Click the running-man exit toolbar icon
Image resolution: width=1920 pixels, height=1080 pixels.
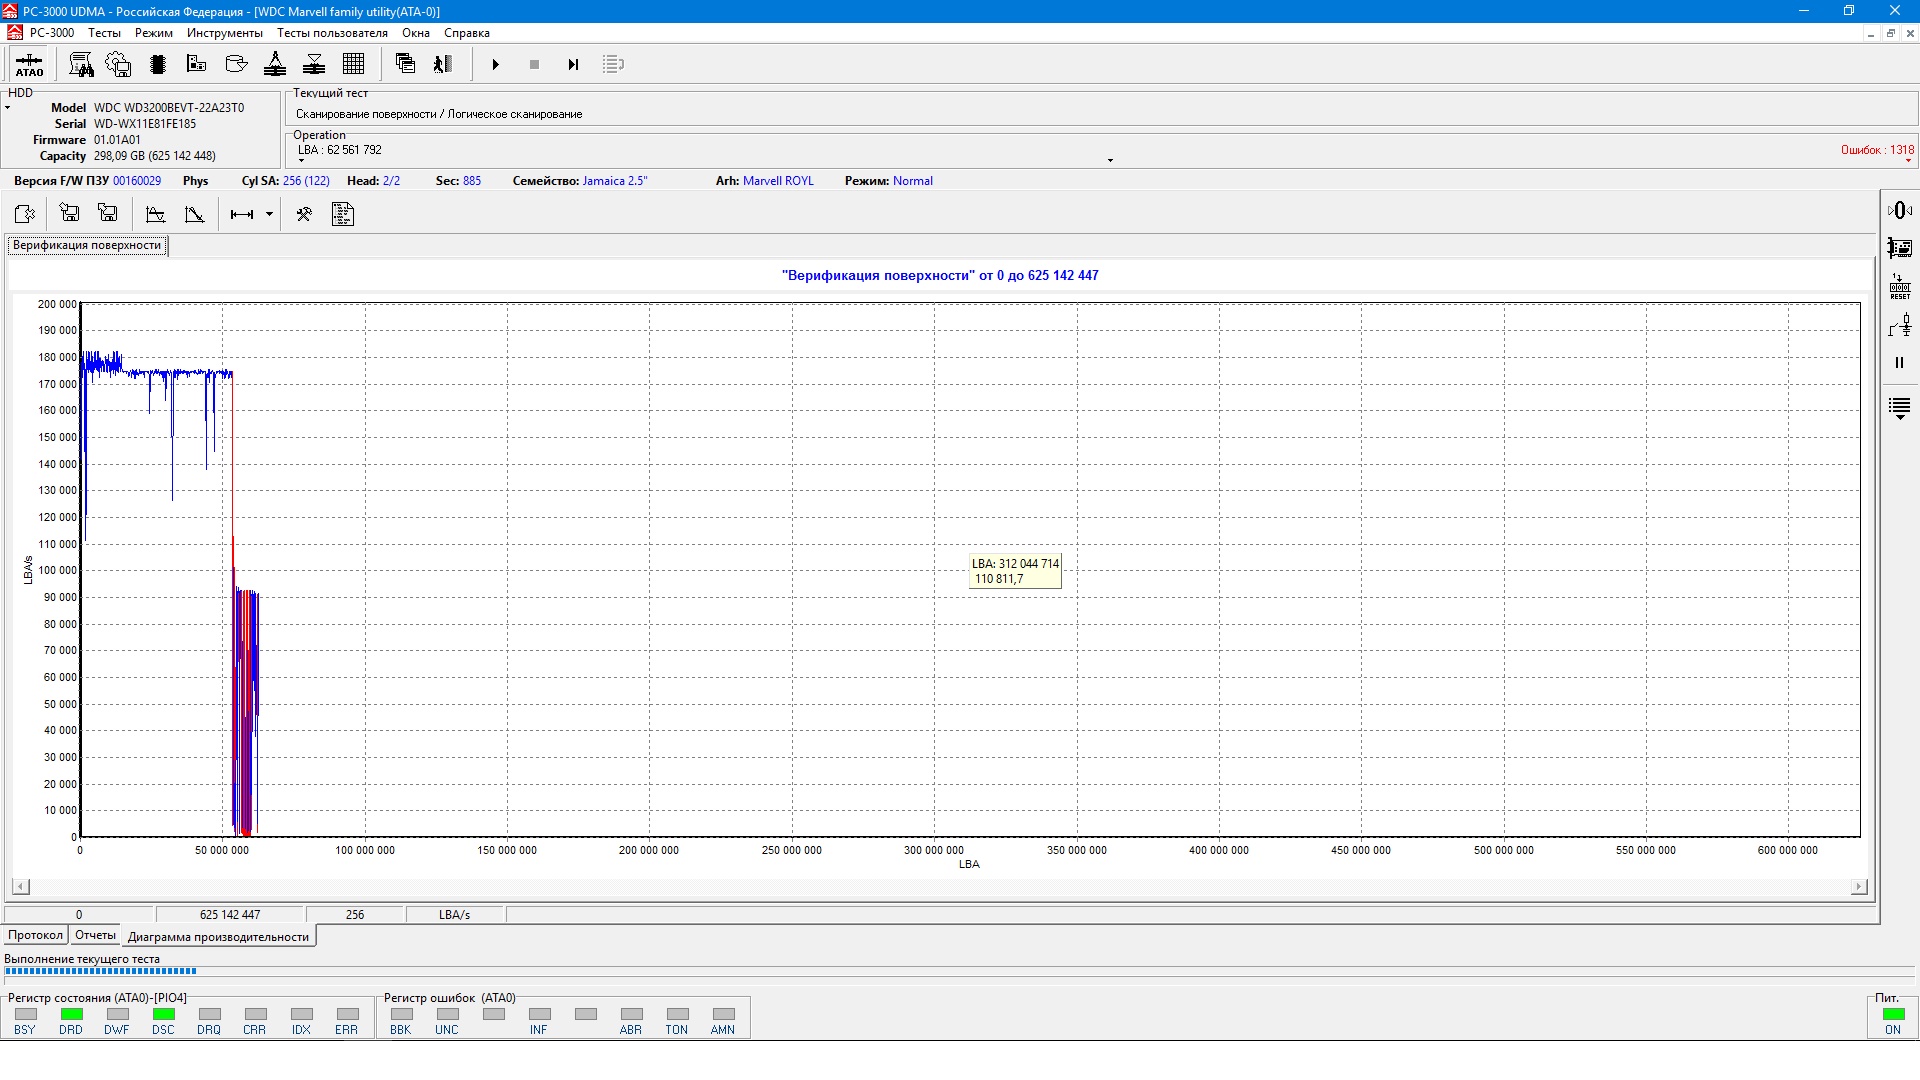[x=443, y=65]
